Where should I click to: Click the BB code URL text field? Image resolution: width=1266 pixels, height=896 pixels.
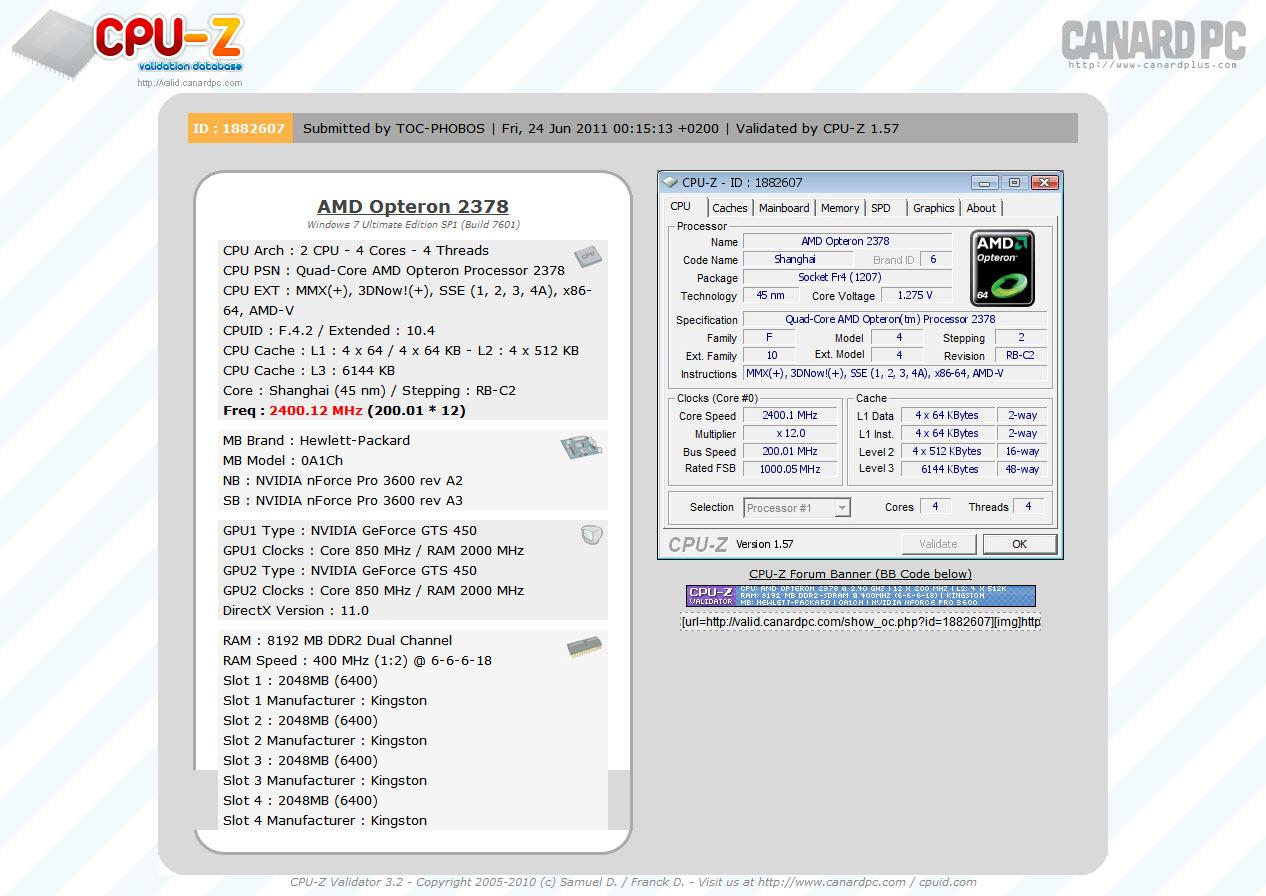pyautogui.click(x=861, y=622)
